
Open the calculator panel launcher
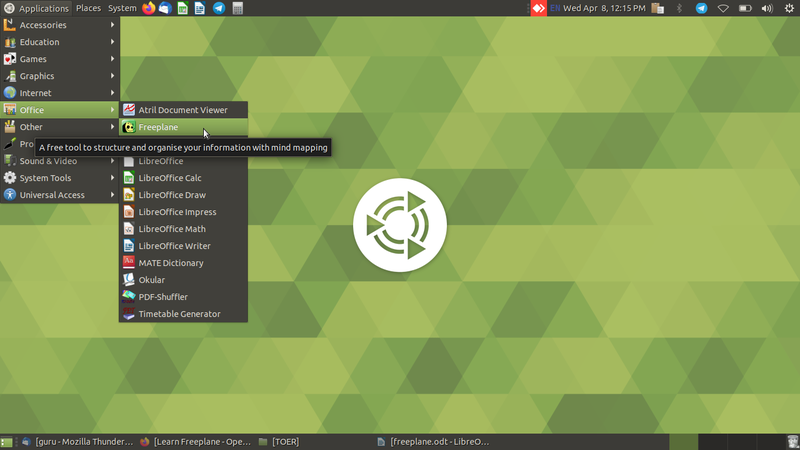(237, 8)
